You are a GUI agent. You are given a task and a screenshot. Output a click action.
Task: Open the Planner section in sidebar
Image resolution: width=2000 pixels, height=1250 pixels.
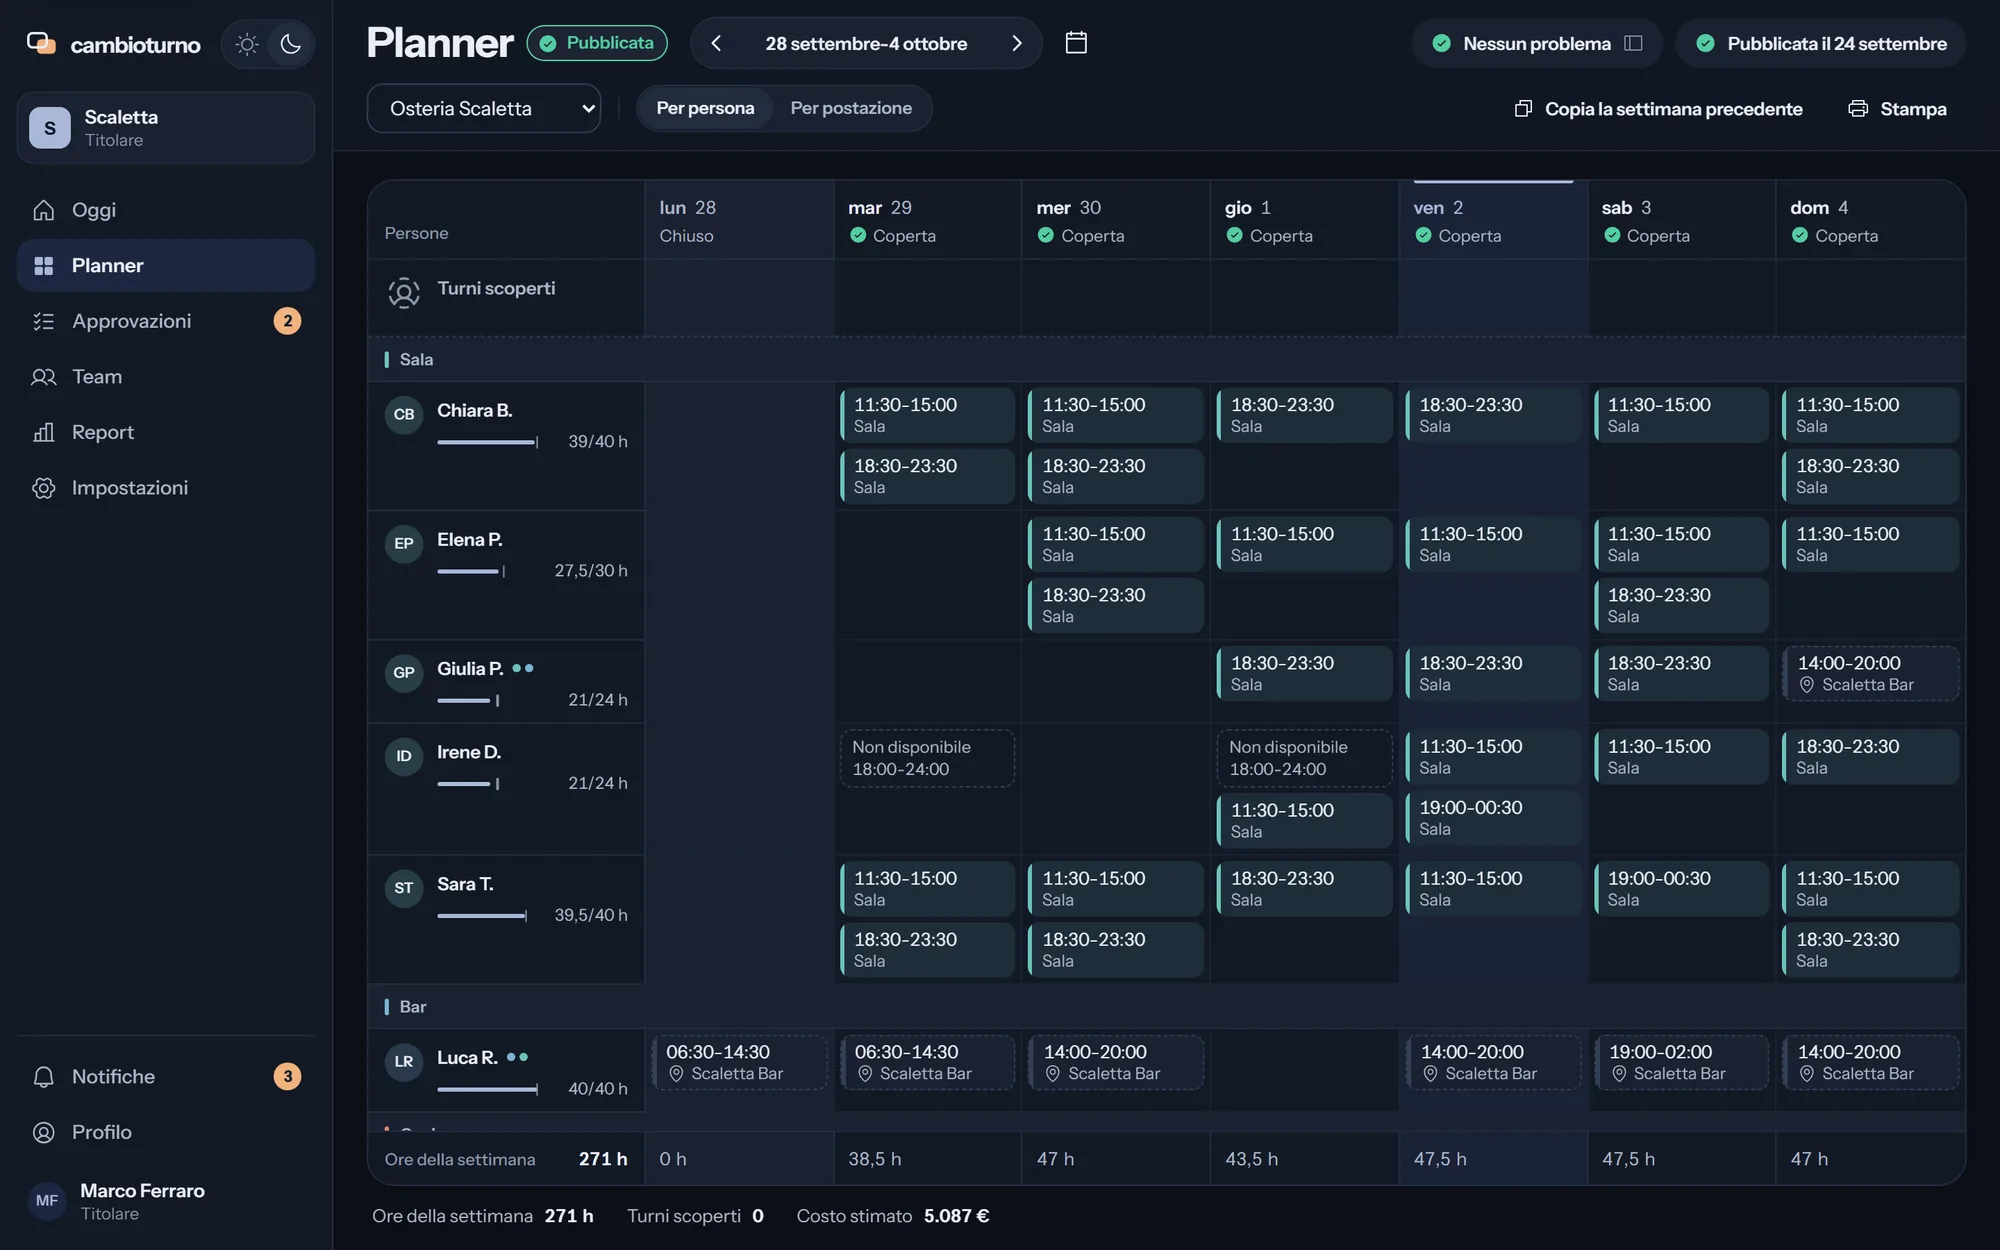point(166,265)
